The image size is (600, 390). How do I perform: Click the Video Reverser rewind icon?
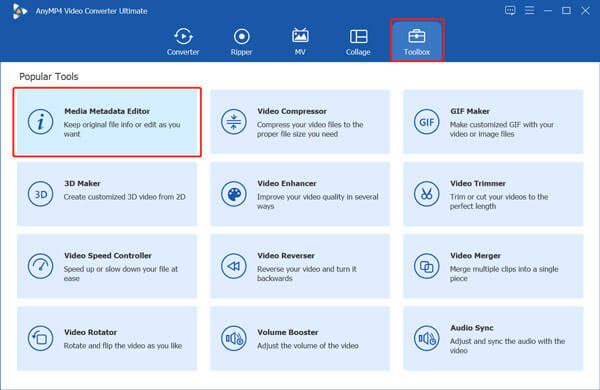(x=233, y=266)
